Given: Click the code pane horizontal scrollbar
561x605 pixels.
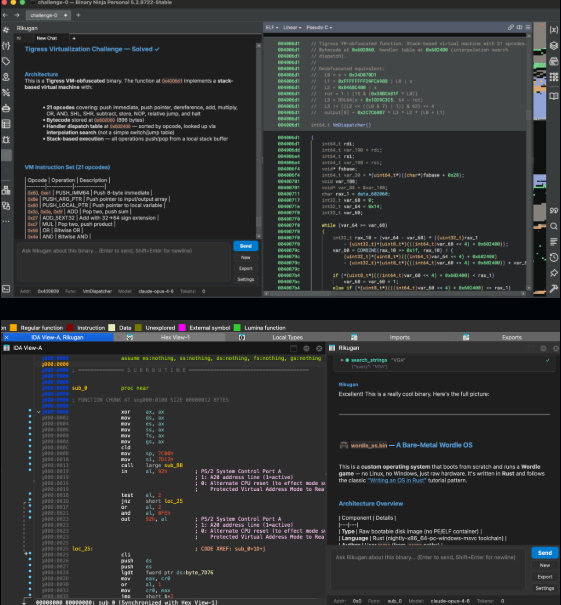Looking at the screenshot, I should pos(394,294).
